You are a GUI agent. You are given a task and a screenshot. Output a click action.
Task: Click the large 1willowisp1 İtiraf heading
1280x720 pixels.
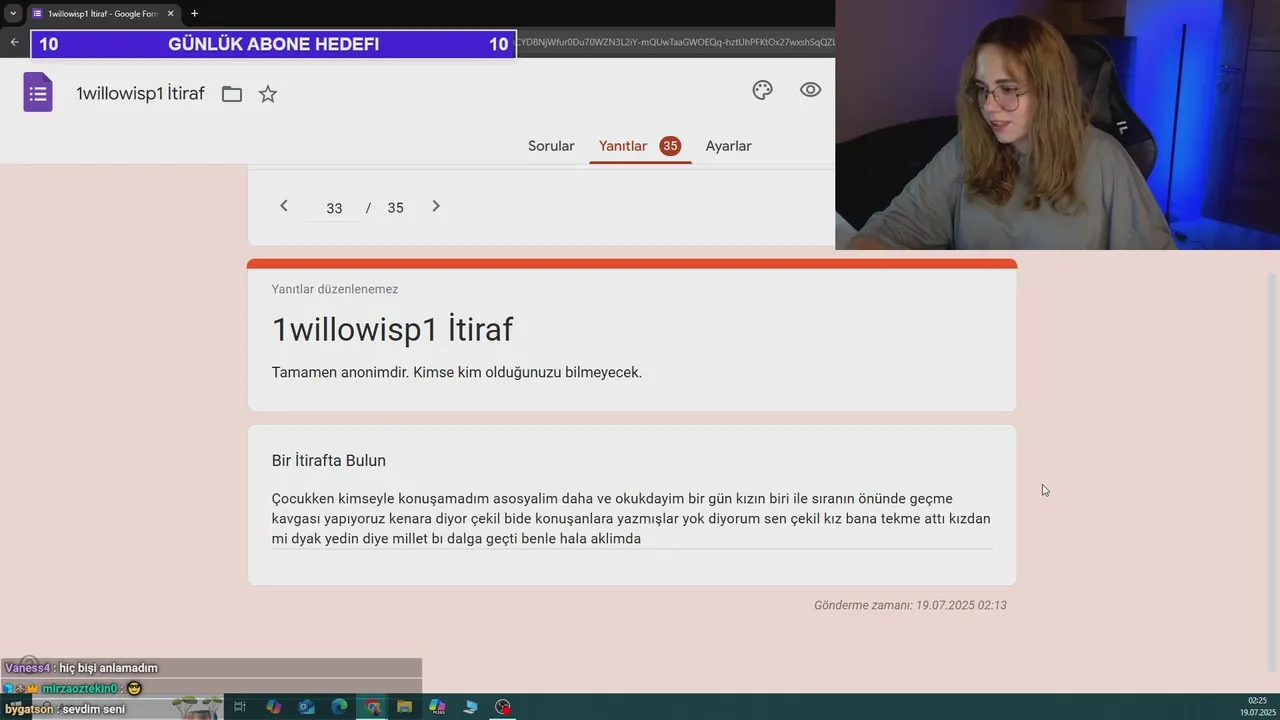pos(392,330)
